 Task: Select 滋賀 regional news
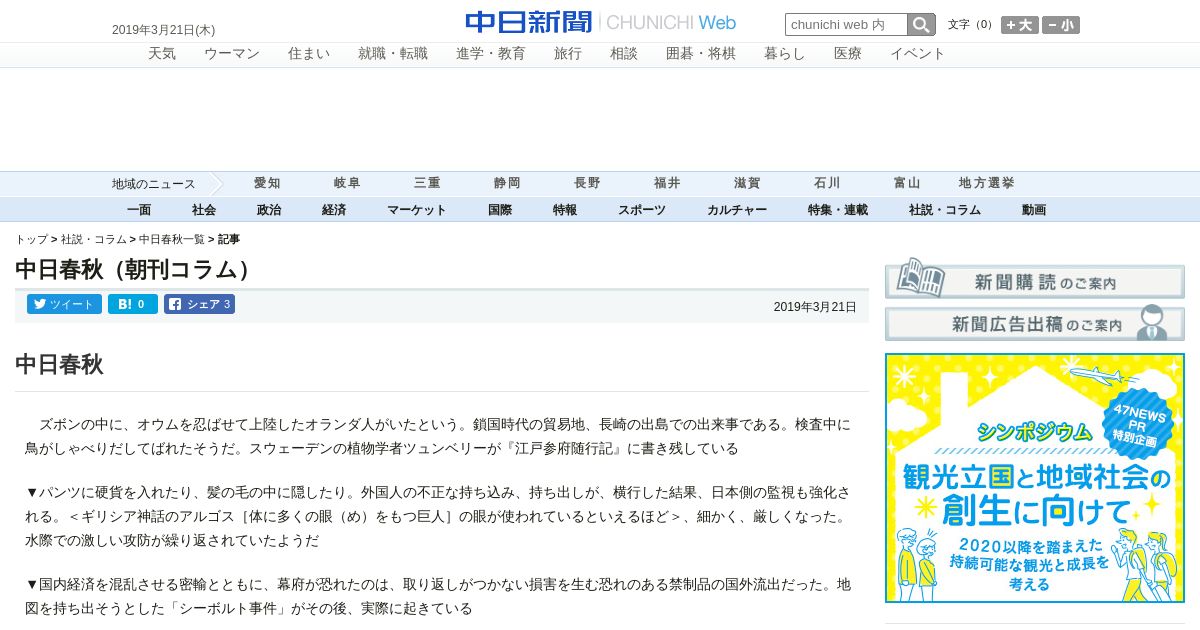[x=747, y=183]
